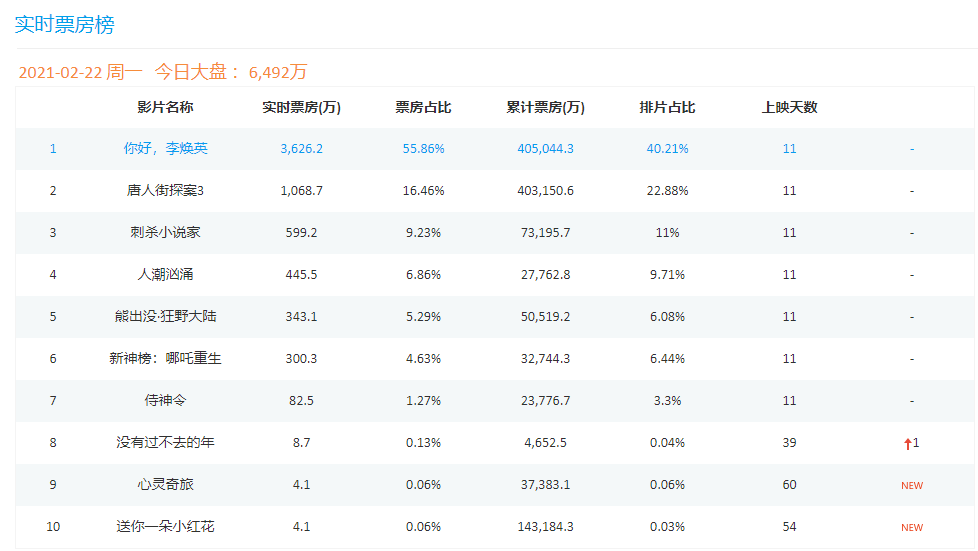
Task: Click the 实时票房榜 heading
Action: click(x=64, y=25)
